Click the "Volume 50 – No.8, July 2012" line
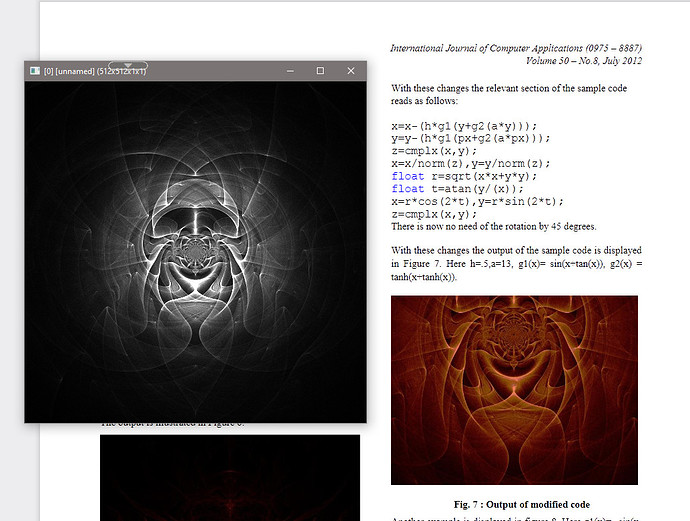 point(571,61)
